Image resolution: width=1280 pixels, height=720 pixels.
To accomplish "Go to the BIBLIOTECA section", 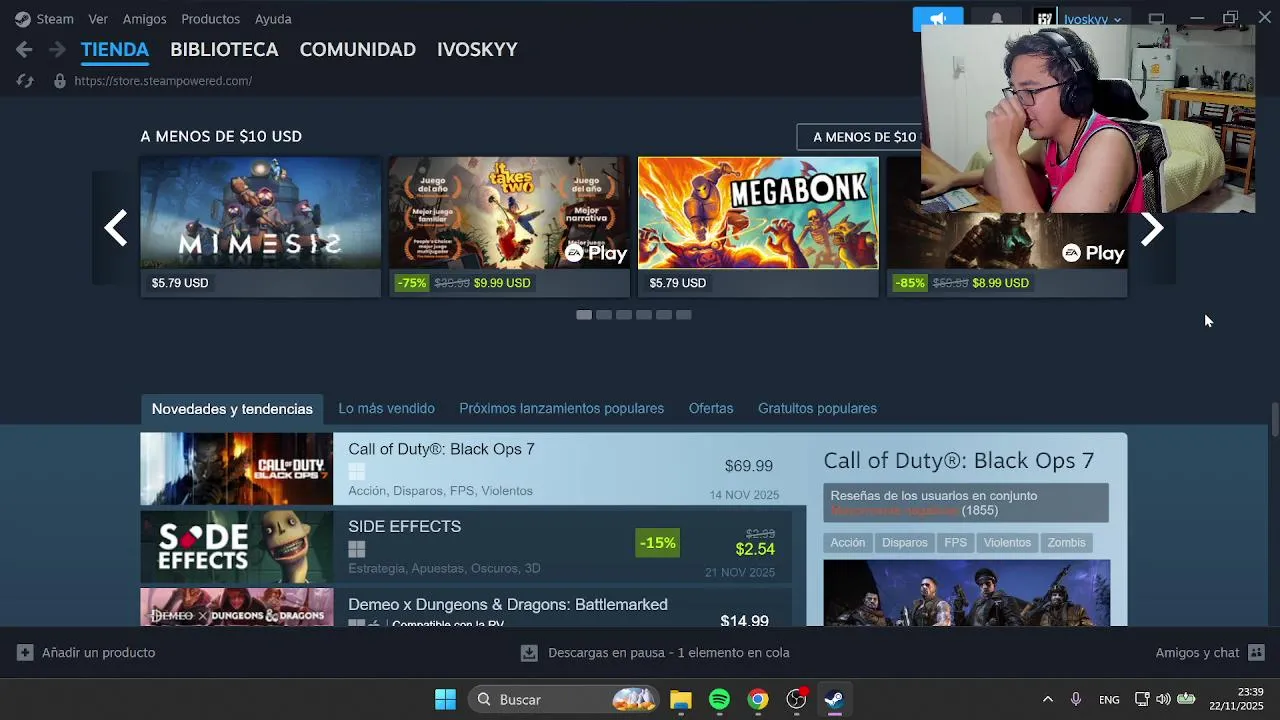I will tap(224, 49).
